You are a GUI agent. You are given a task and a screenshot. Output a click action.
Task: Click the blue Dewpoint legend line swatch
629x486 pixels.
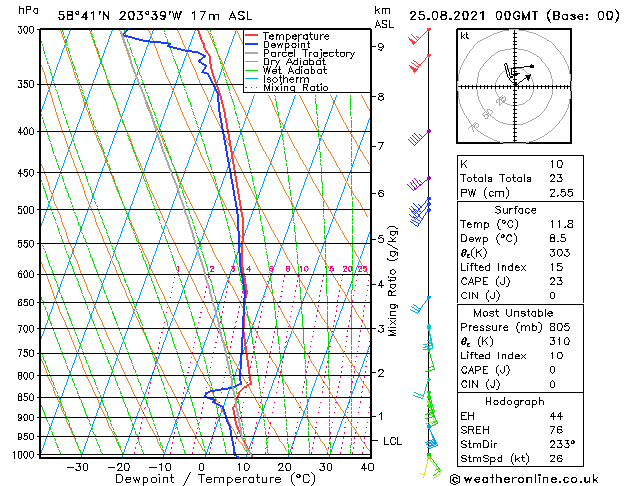252,44
